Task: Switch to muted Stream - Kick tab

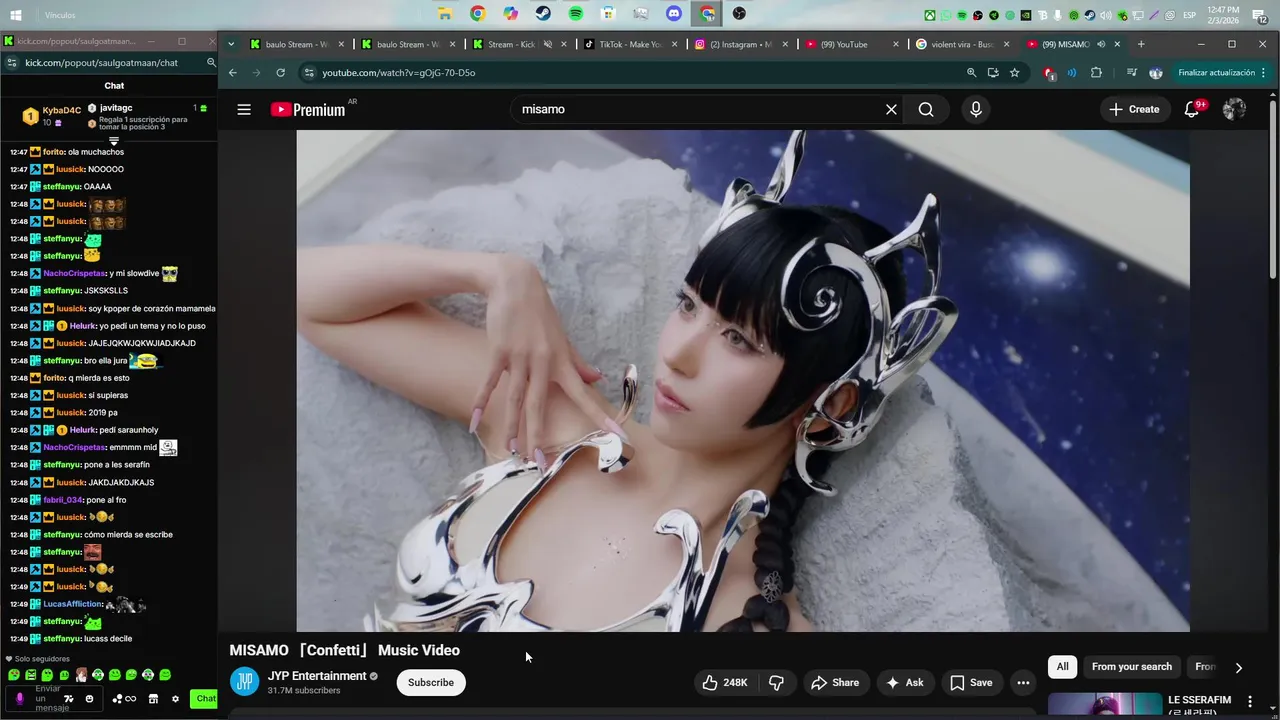Action: pos(520,44)
